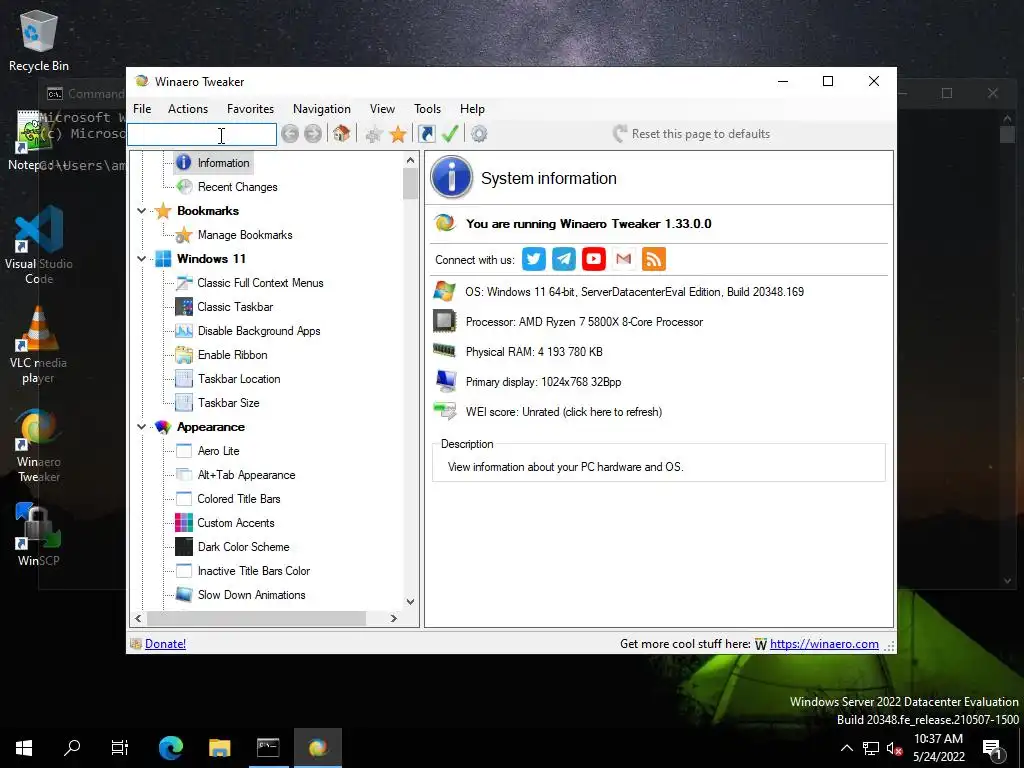This screenshot has height=768, width=1024.
Task: Open Taskbar Location setting
Action: pos(229,379)
